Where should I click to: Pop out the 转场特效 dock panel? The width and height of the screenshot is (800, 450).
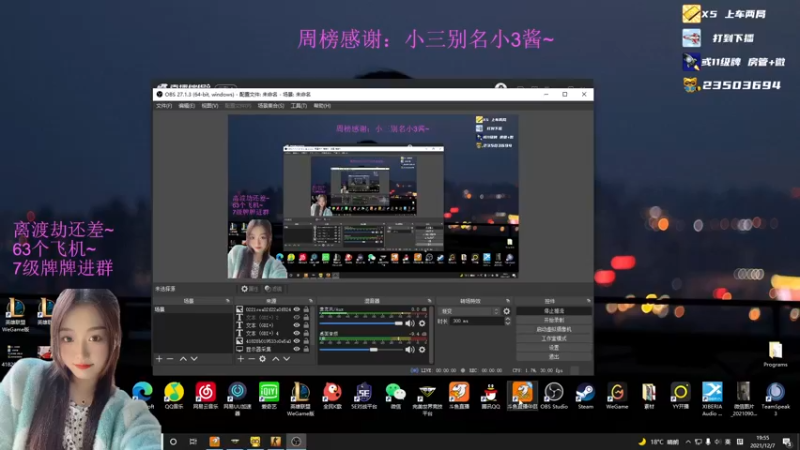[x=508, y=301]
